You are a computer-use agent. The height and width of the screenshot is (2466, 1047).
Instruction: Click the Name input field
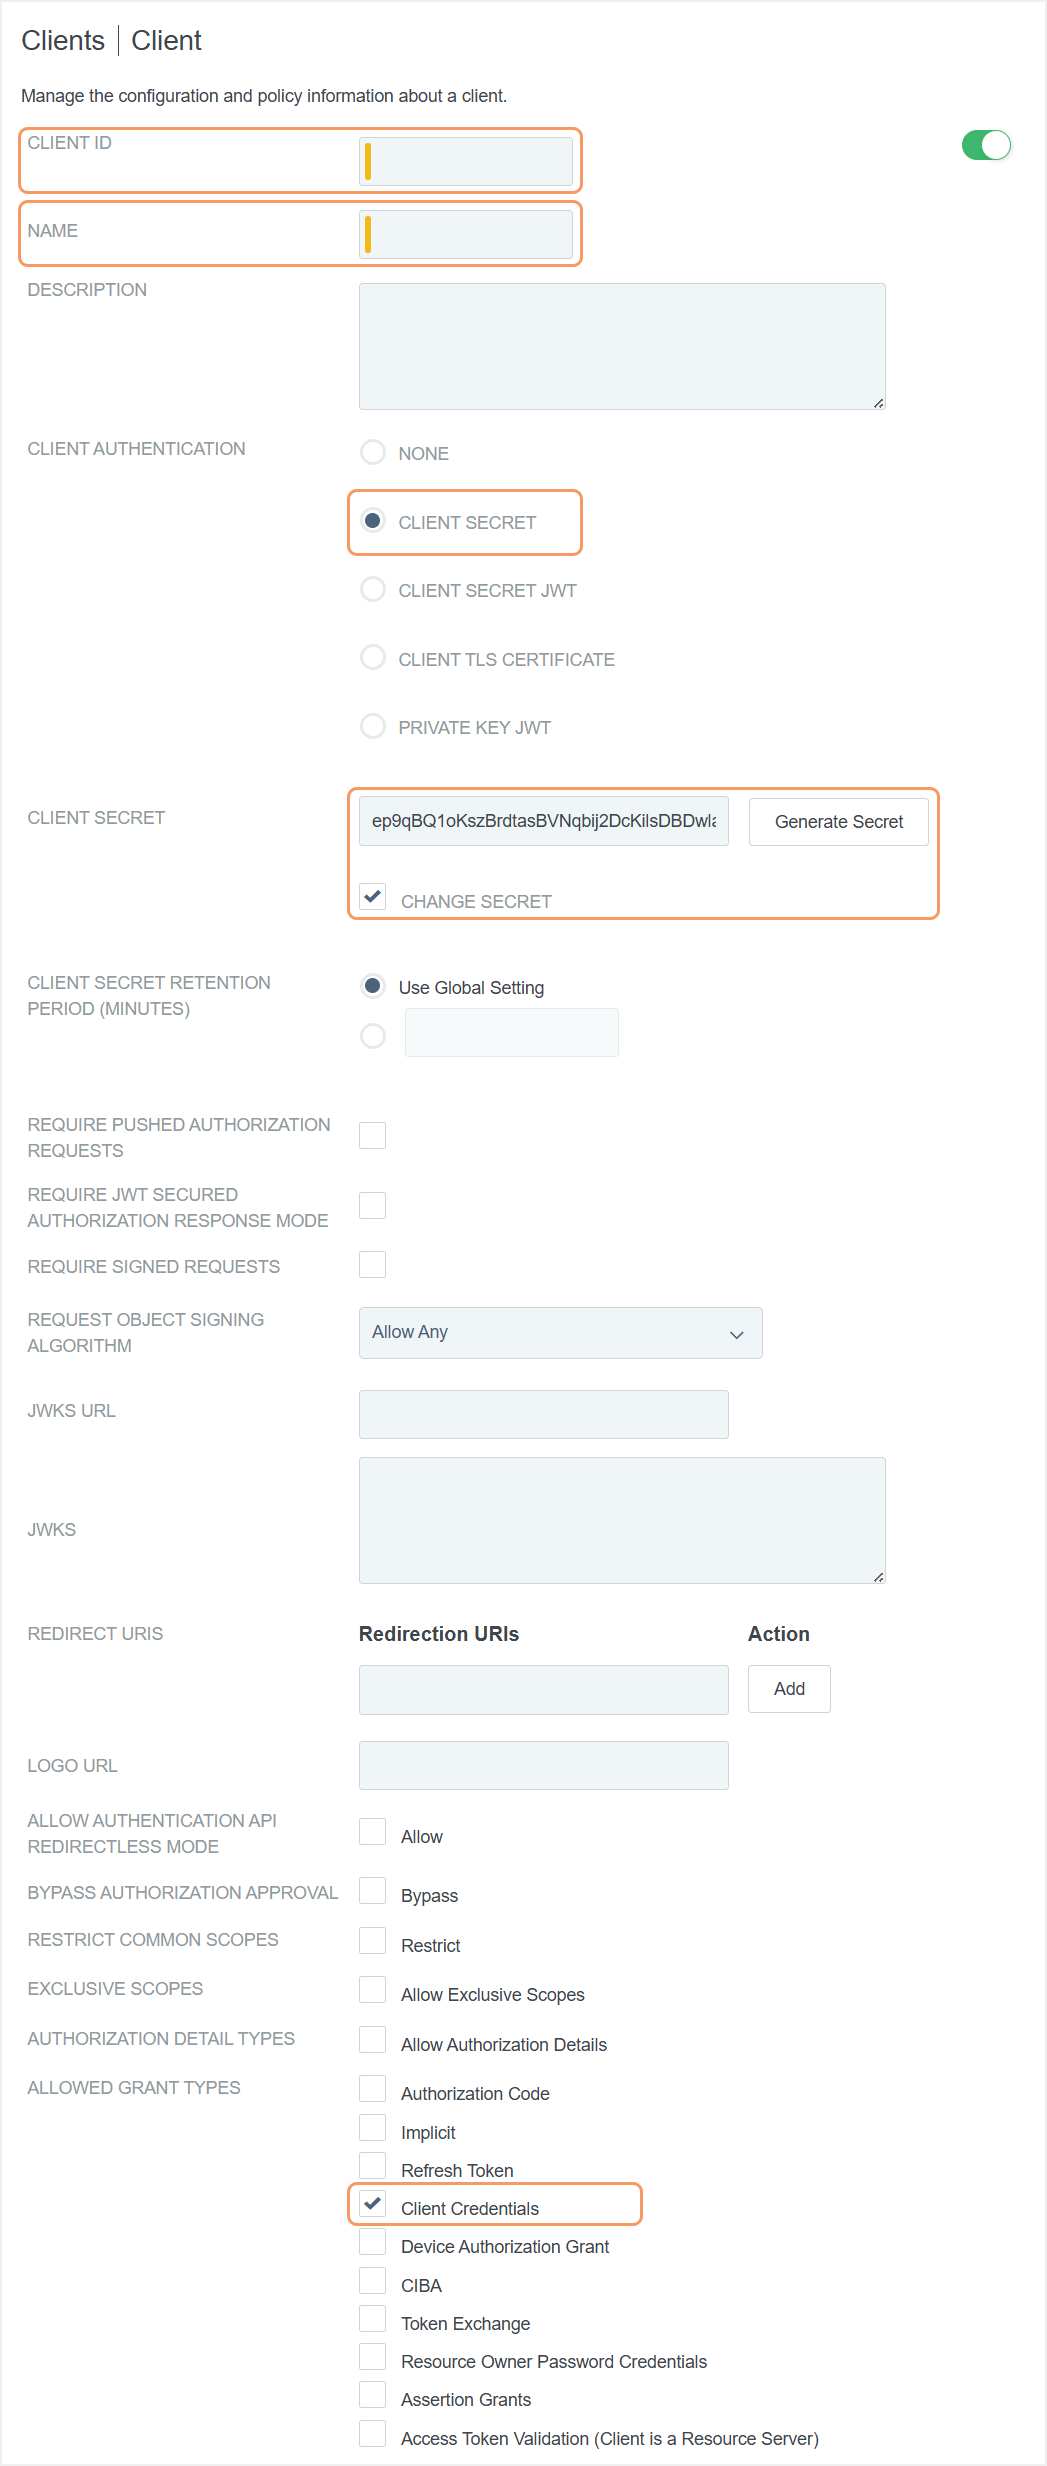click(466, 234)
